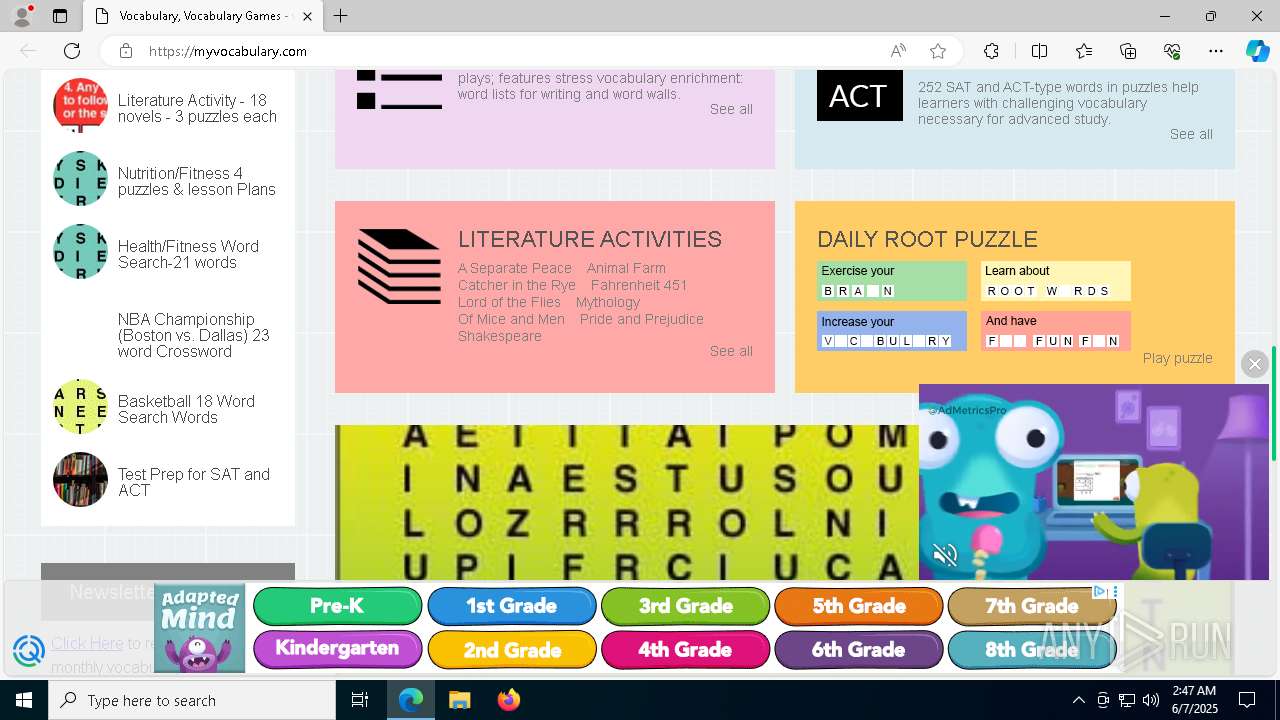Click the stacked books icon
1280x720 pixels.
(x=399, y=266)
